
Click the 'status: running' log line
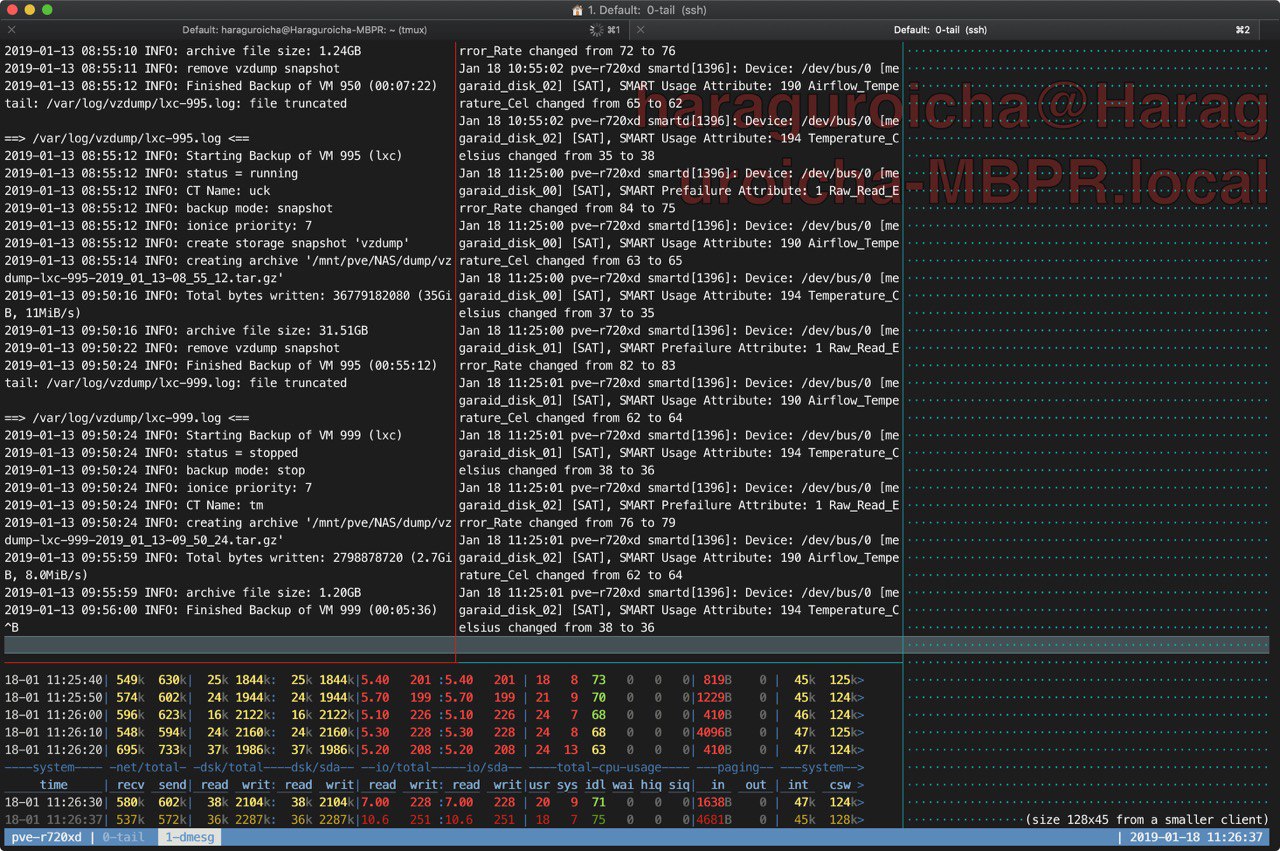(151, 173)
